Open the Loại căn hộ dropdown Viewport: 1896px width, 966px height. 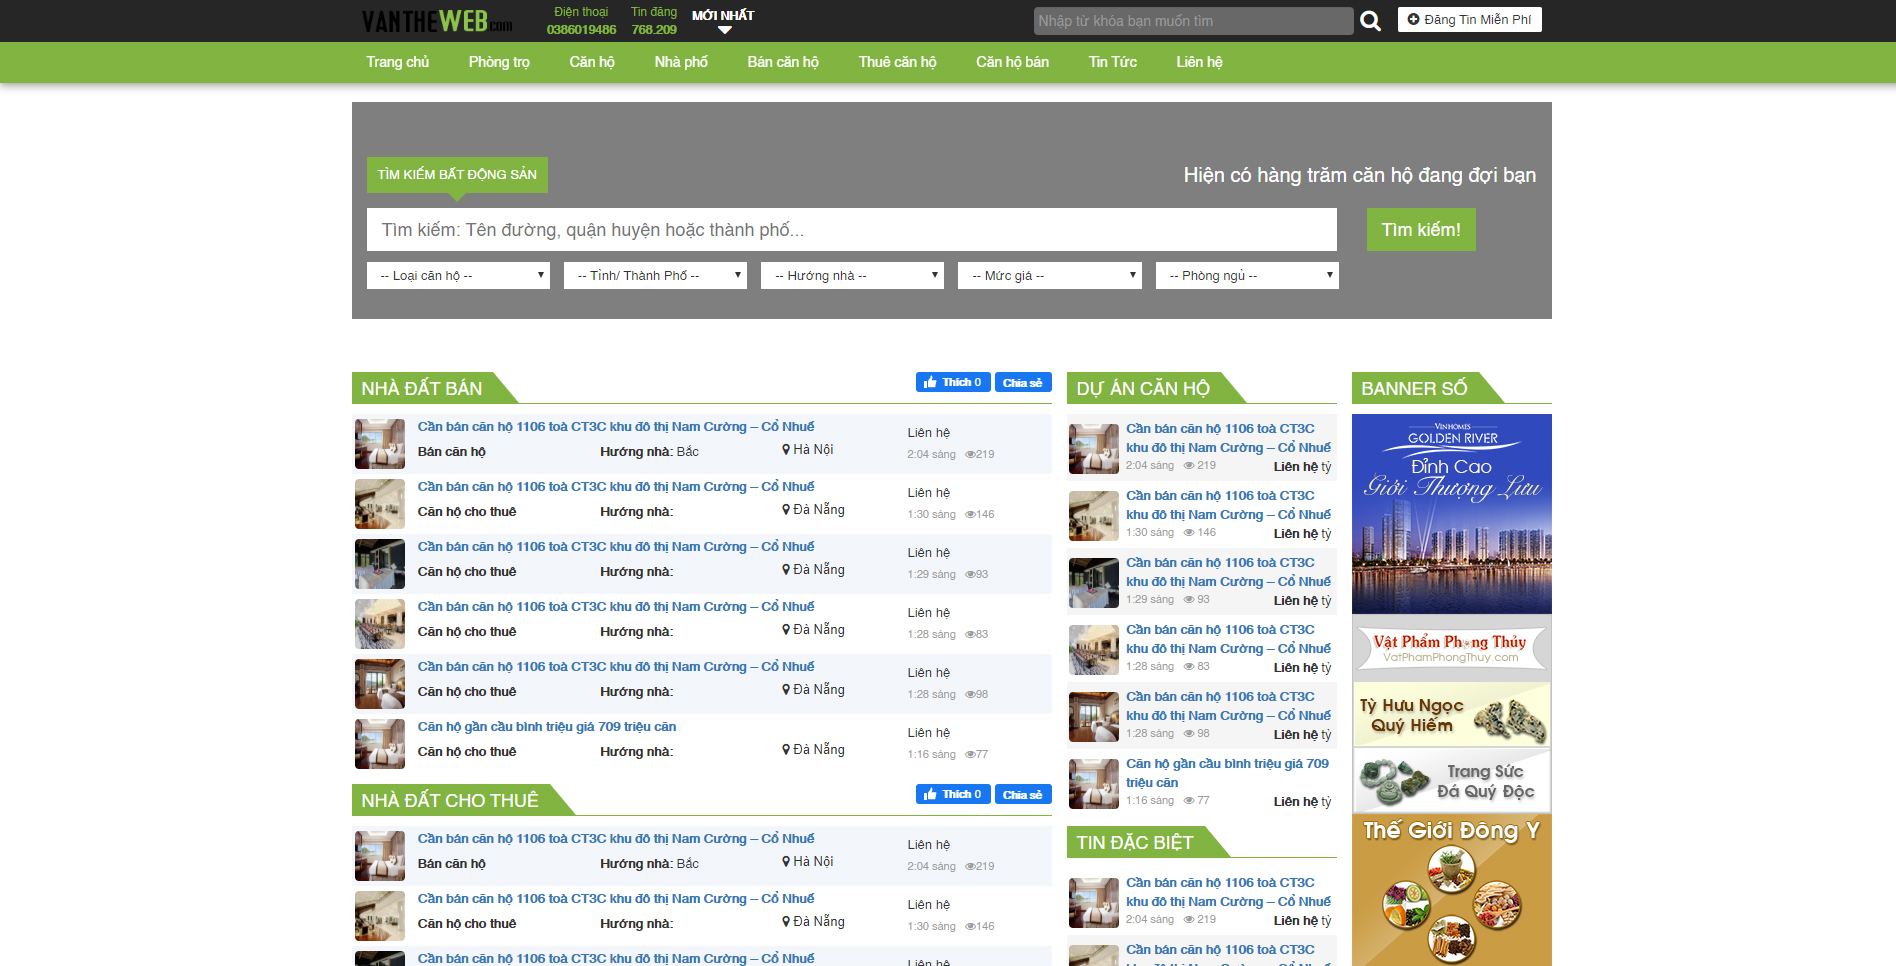pyautogui.click(x=459, y=276)
